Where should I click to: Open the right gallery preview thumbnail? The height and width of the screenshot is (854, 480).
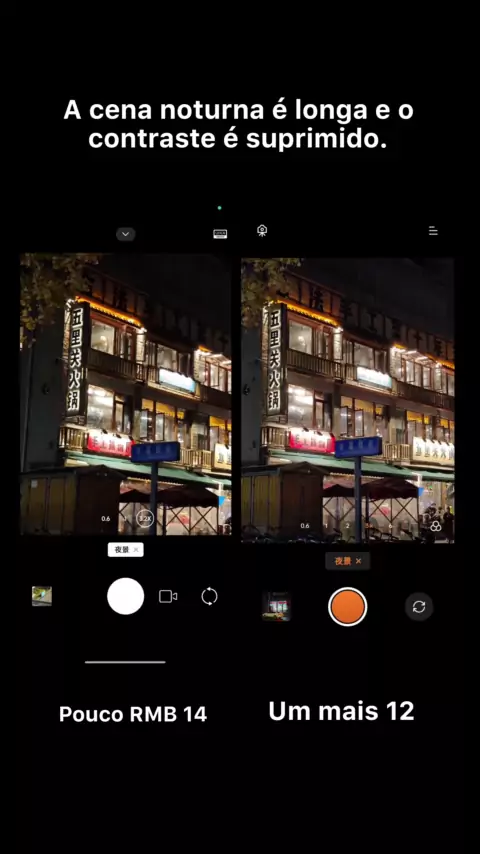(277, 607)
